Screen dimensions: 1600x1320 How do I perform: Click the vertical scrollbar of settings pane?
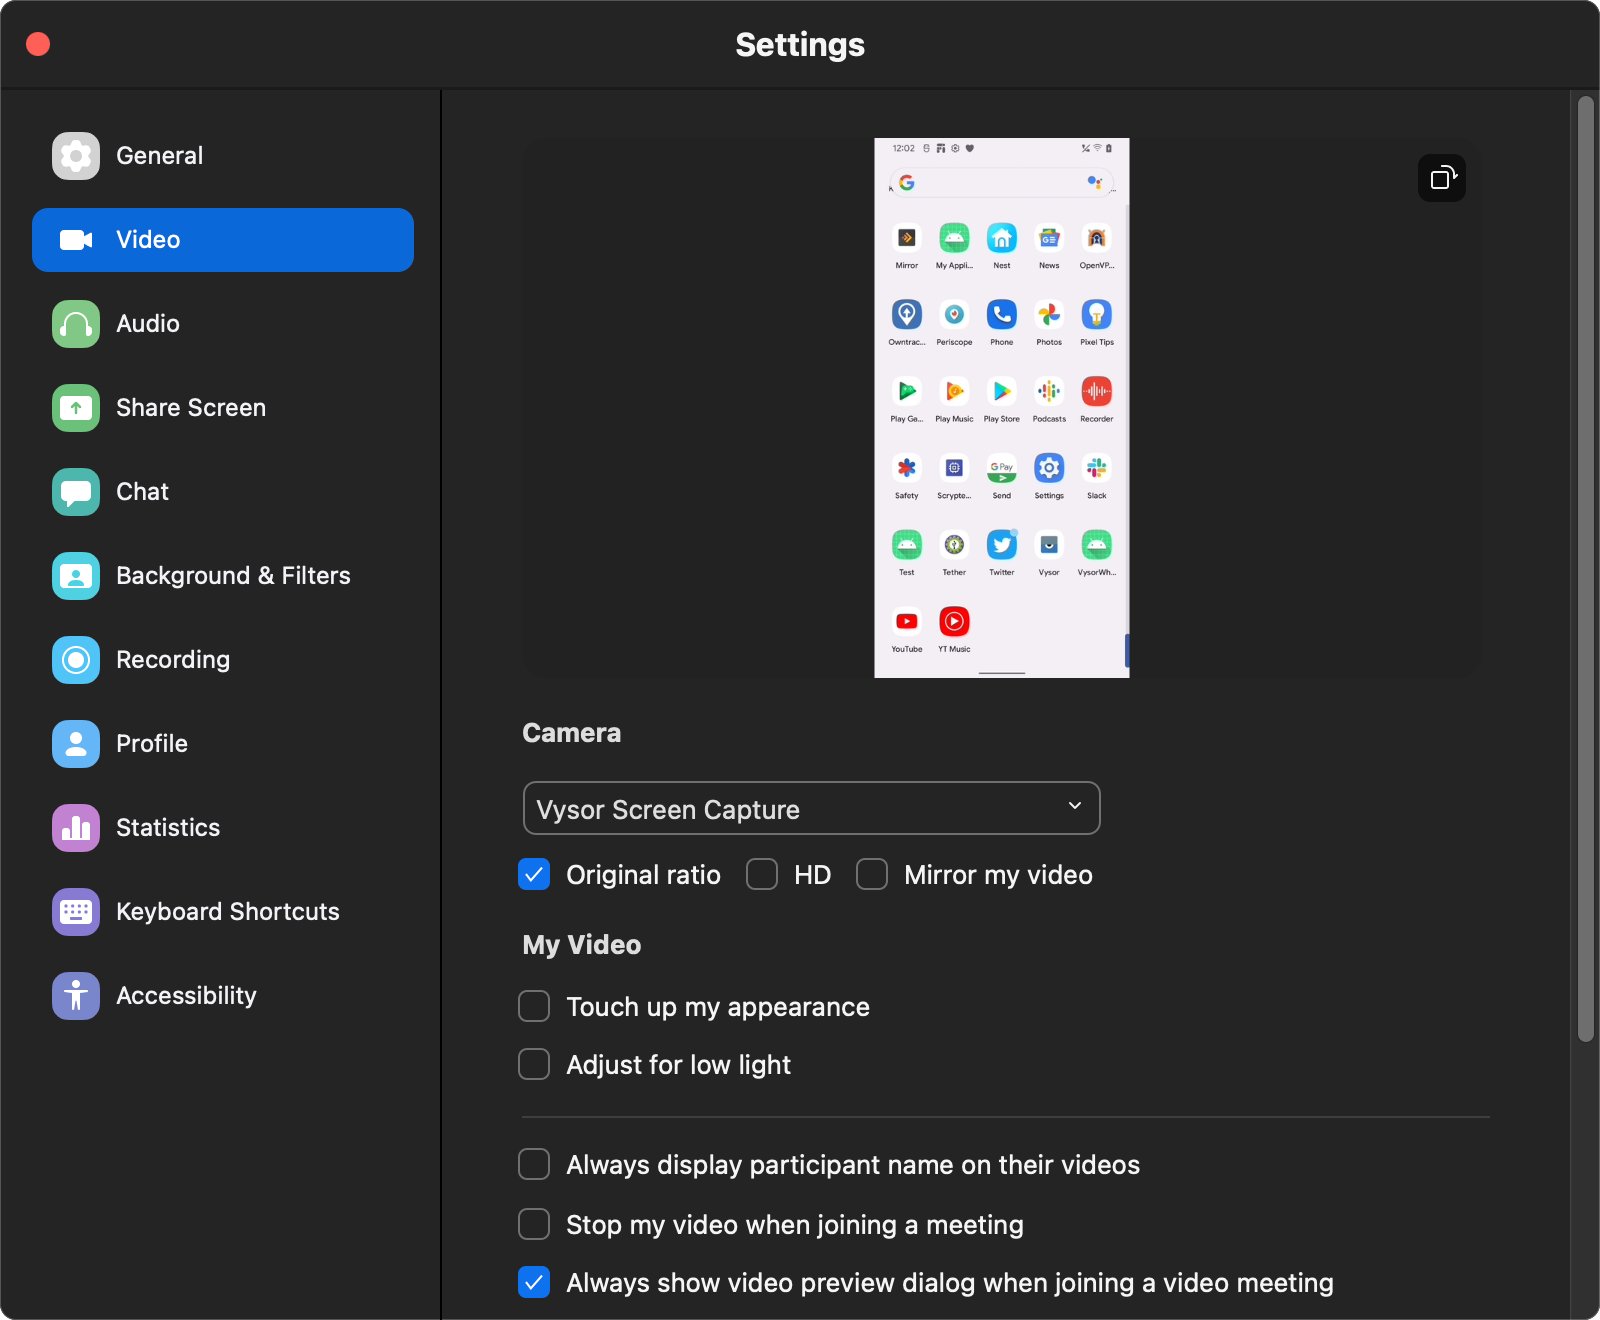(x=1585, y=568)
